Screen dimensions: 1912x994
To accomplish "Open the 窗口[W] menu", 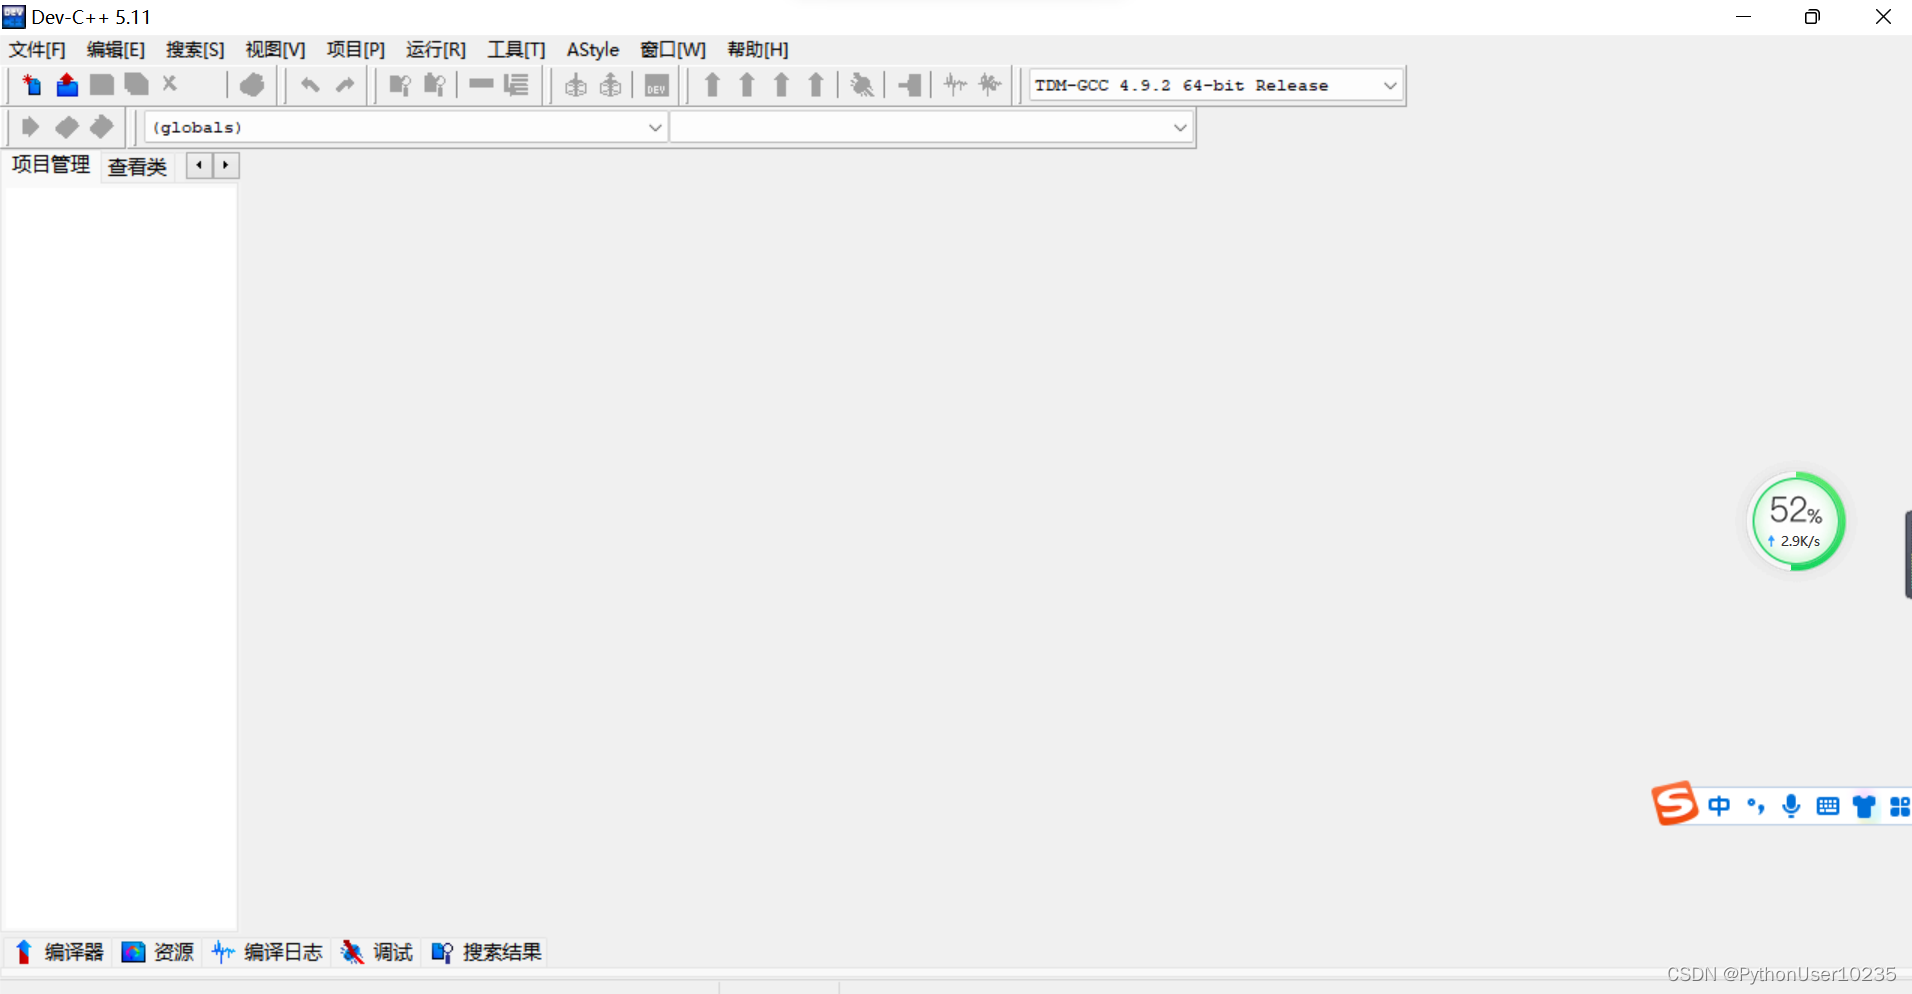I will coord(673,50).
